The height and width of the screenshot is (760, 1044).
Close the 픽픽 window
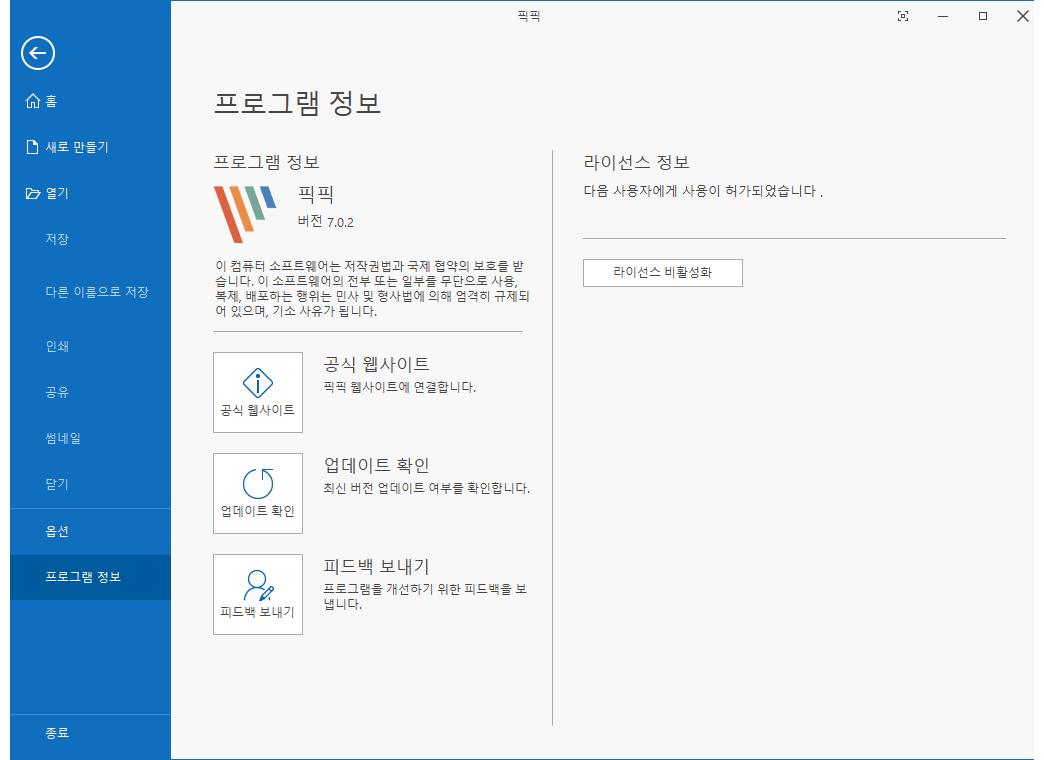(1023, 16)
